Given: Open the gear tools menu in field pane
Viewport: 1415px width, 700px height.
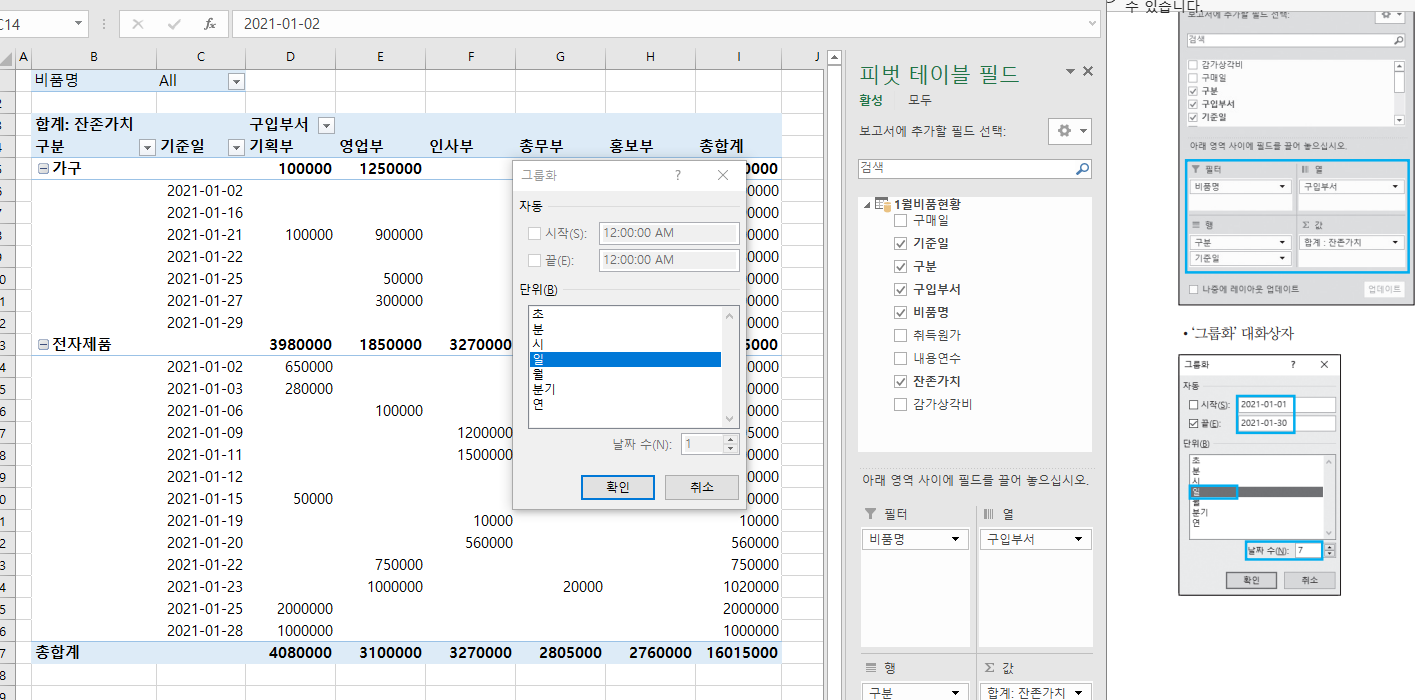Looking at the screenshot, I should [x=1069, y=131].
